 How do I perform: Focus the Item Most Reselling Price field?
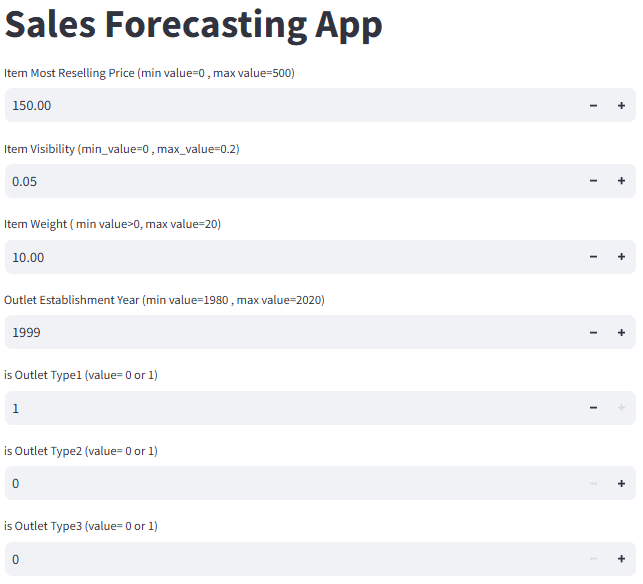coord(292,105)
